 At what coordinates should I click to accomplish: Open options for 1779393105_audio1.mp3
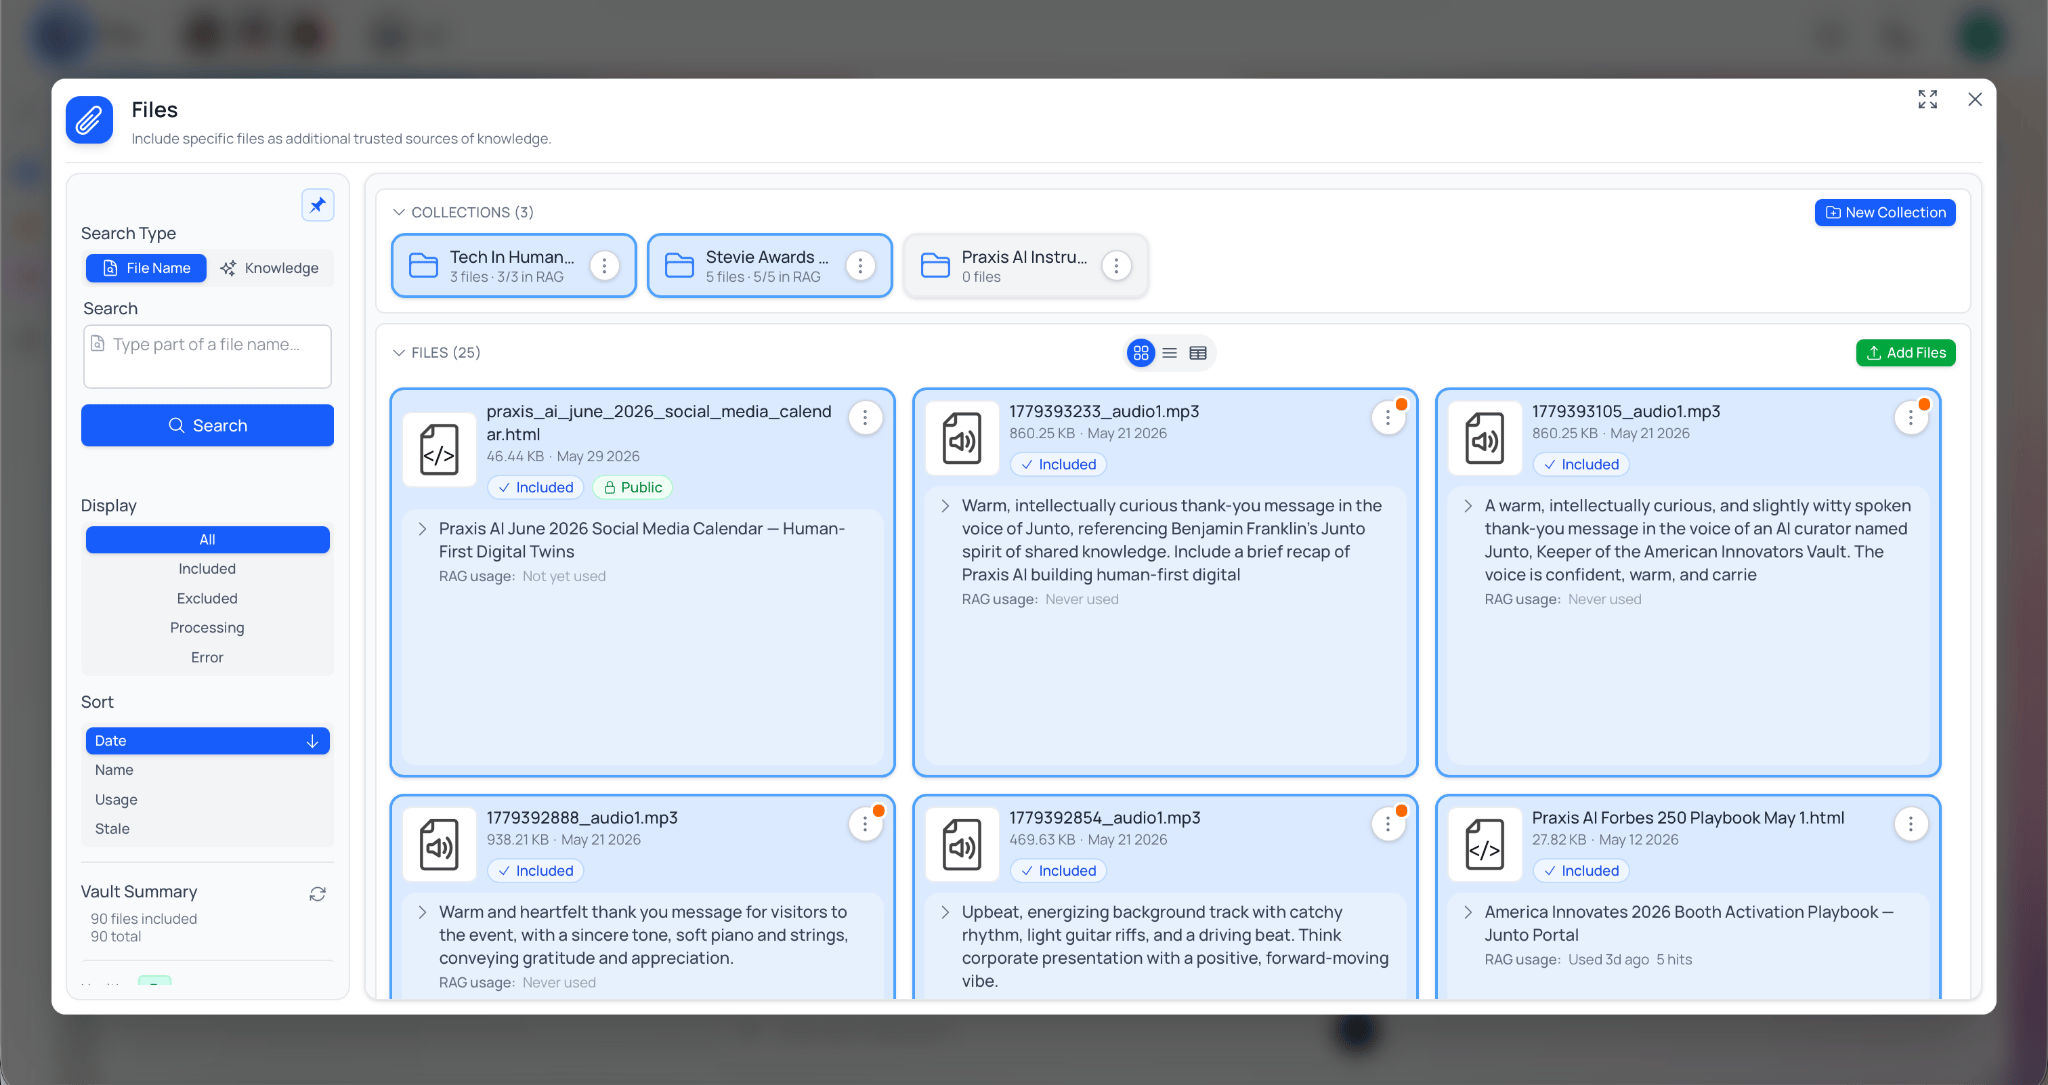click(x=1910, y=418)
